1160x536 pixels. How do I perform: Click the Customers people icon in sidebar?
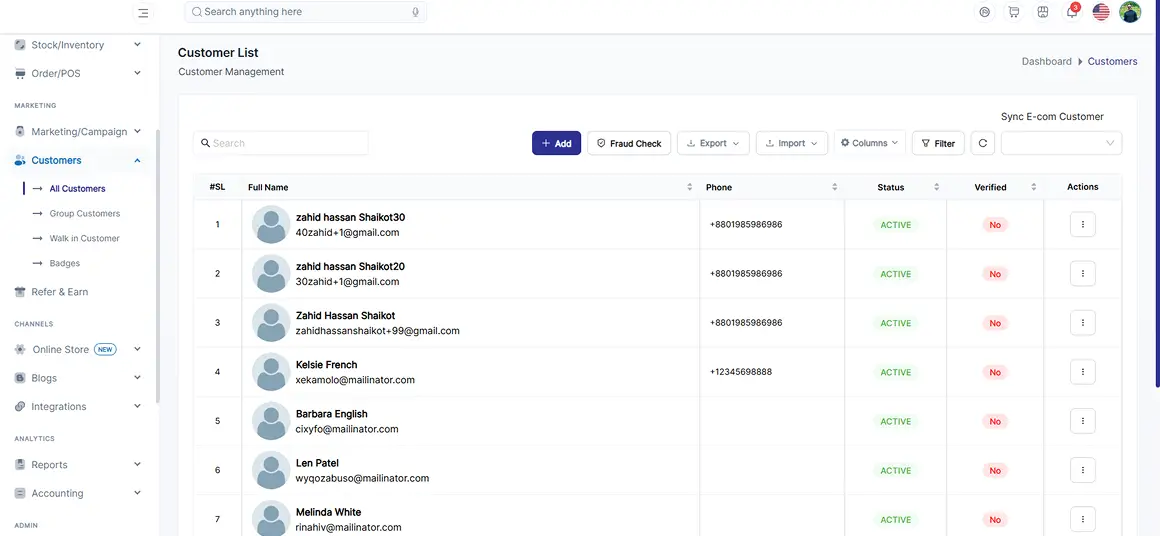(20, 160)
